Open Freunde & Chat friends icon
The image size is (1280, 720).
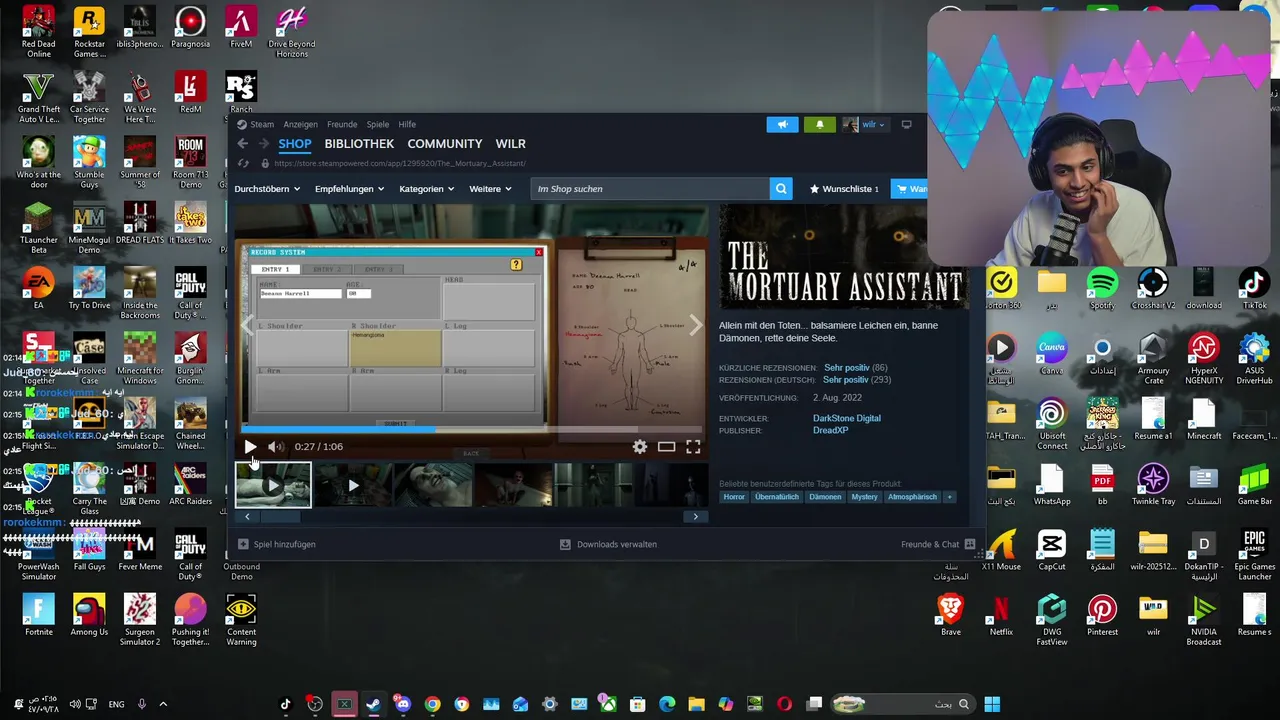[x=970, y=544]
